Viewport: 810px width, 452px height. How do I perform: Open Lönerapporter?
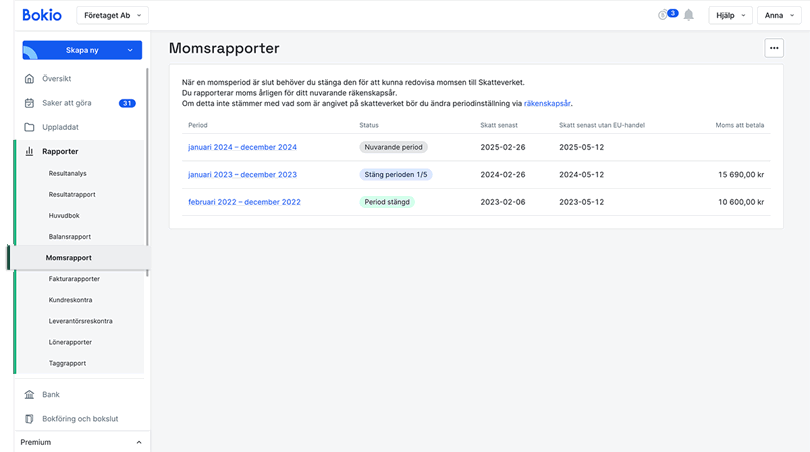[70, 342]
